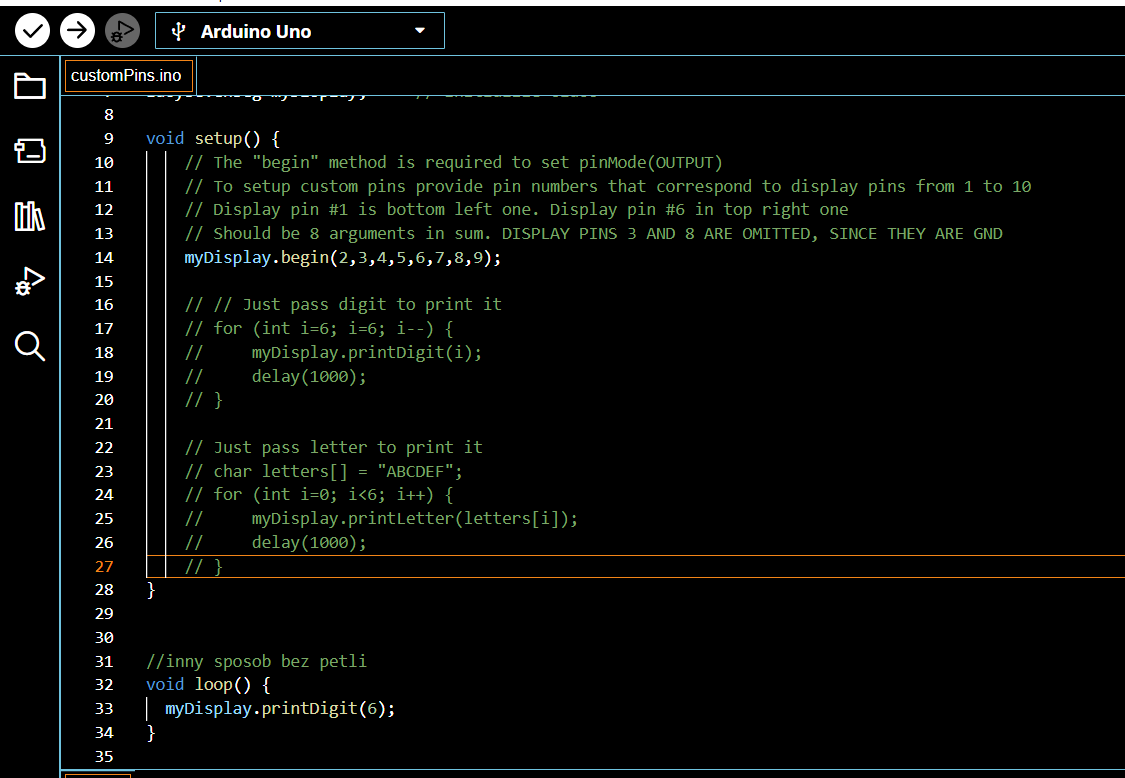Click the closing brace on line 34
The image size is (1125, 778).
click(x=151, y=733)
